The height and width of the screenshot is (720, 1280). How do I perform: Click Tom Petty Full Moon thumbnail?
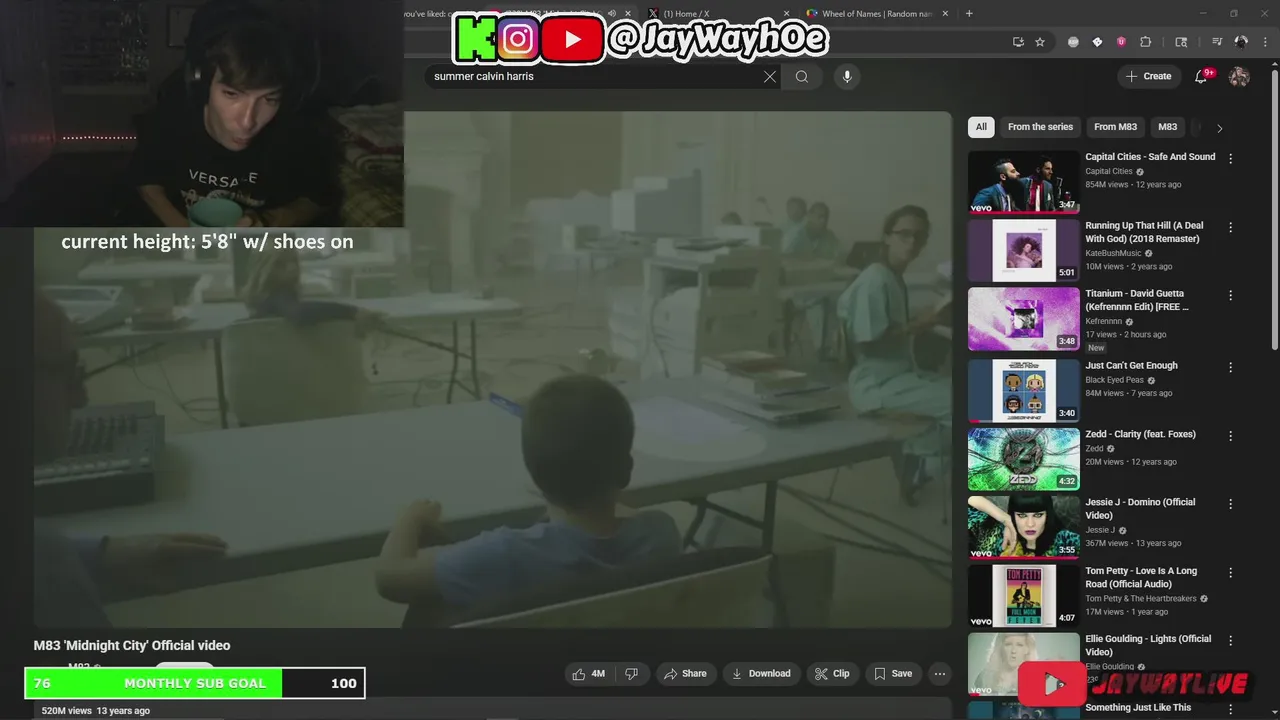pyautogui.click(x=1023, y=596)
